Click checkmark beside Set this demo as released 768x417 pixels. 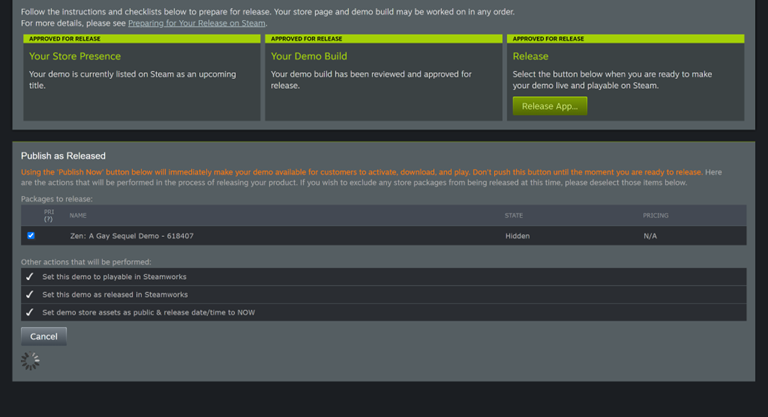tap(30, 295)
